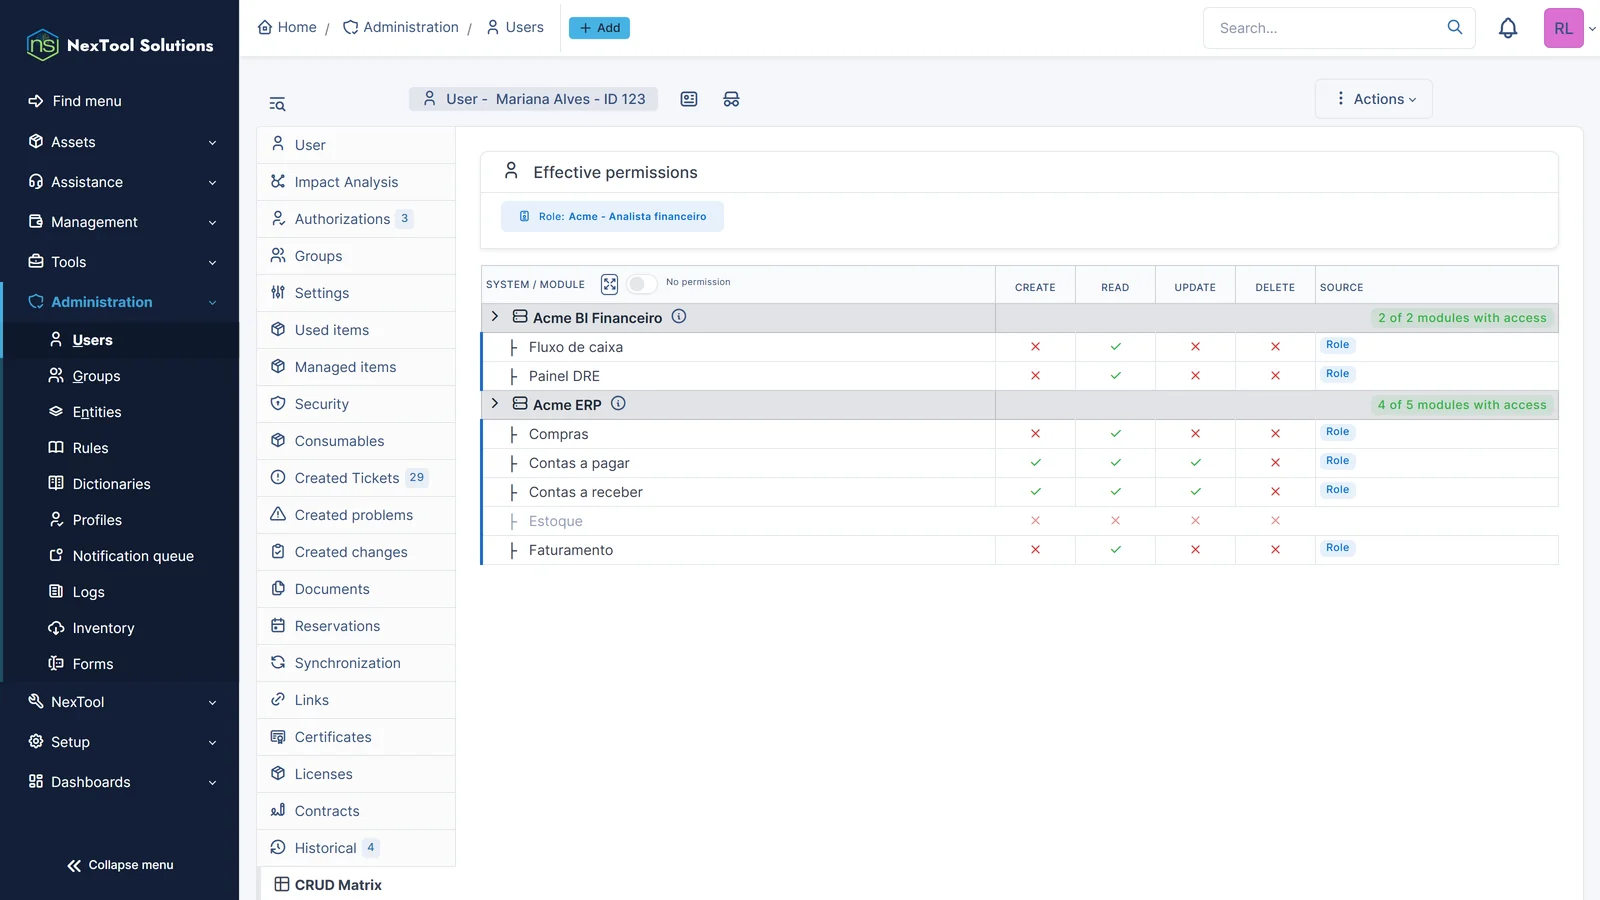The width and height of the screenshot is (1600, 900).
Task: Click the car icon next to the user title
Action: tap(731, 99)
